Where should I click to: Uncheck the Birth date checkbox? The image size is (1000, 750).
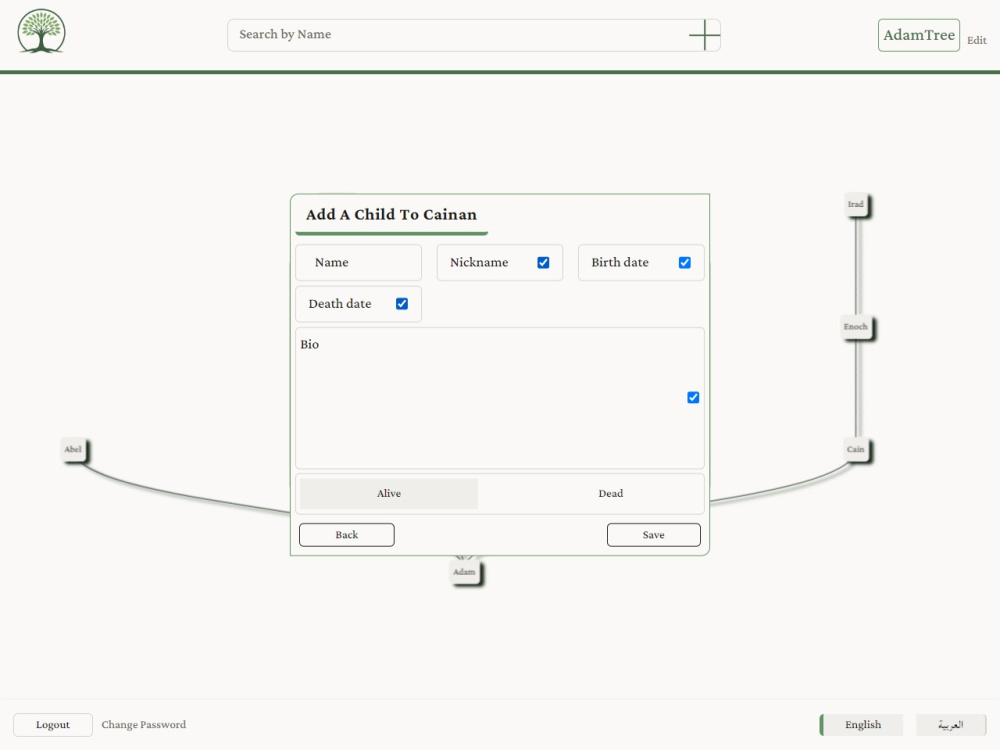tap(685, 263)
